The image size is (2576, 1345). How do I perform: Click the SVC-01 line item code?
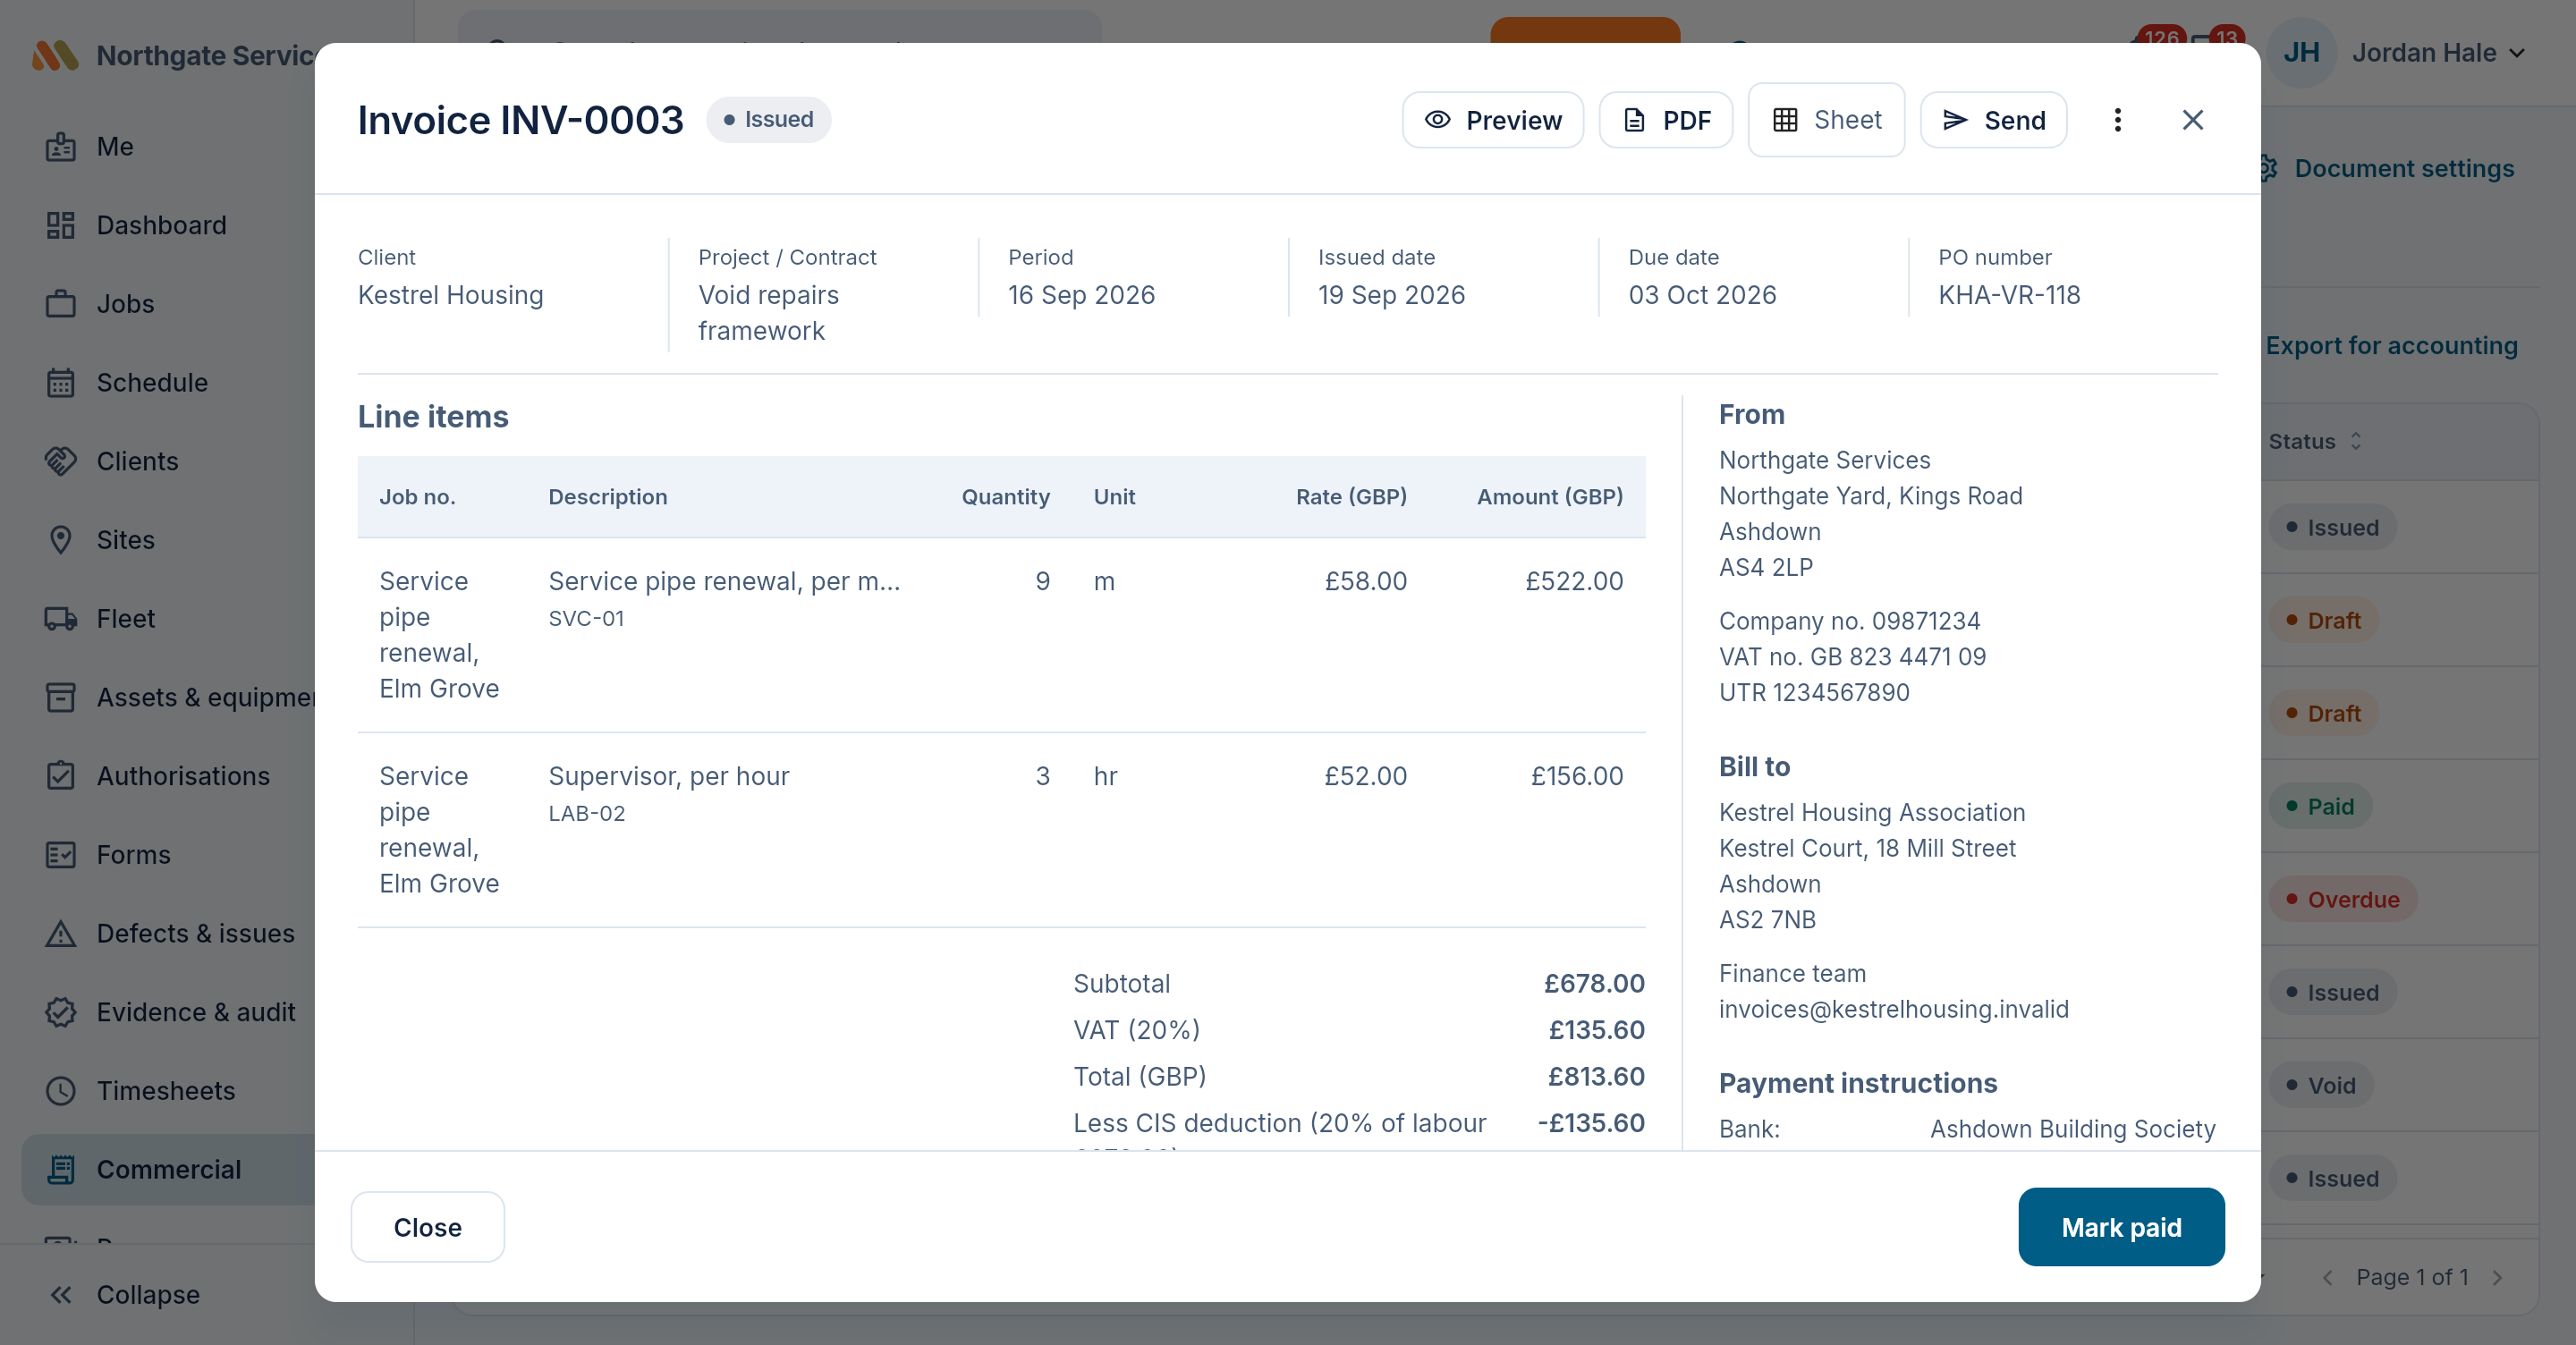pyautogui.click(x=586, y=619)
